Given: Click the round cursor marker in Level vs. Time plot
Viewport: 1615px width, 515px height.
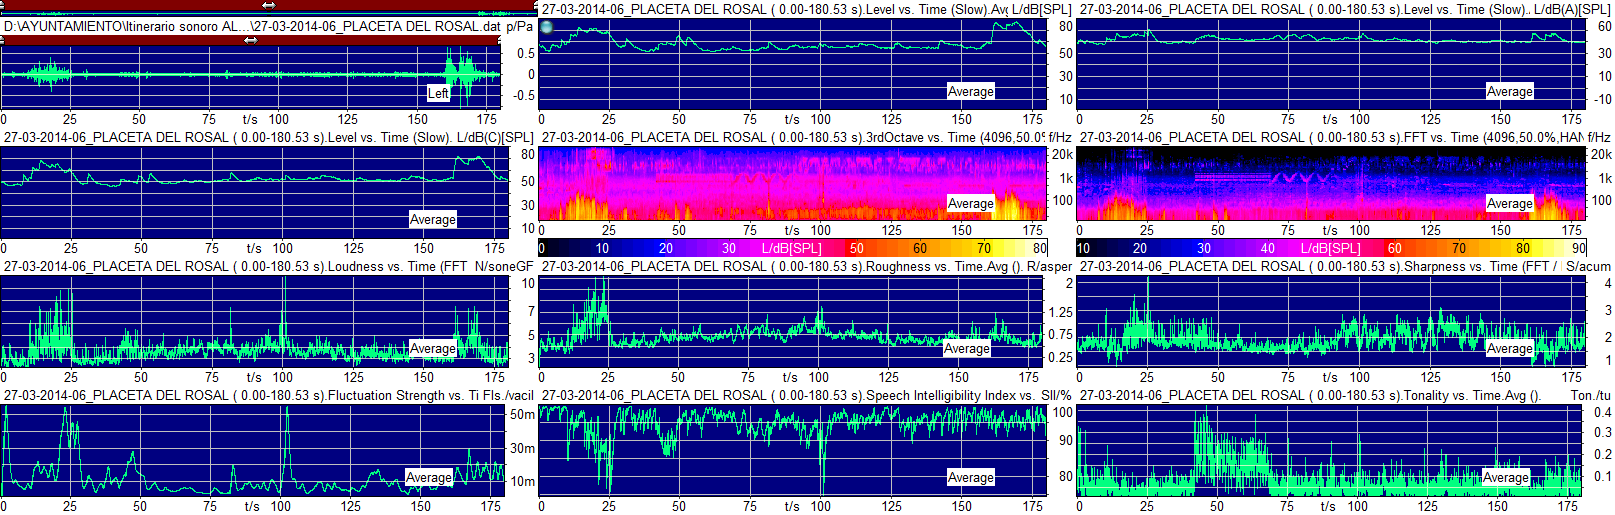Looking at the screenshot, I should tap(546, 27).
